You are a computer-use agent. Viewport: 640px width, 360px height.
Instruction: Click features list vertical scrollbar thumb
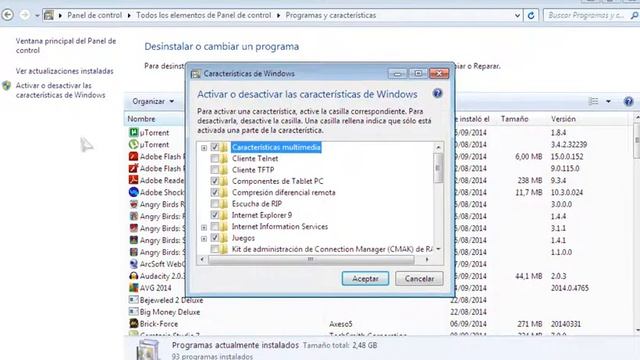tap(438, 168)
